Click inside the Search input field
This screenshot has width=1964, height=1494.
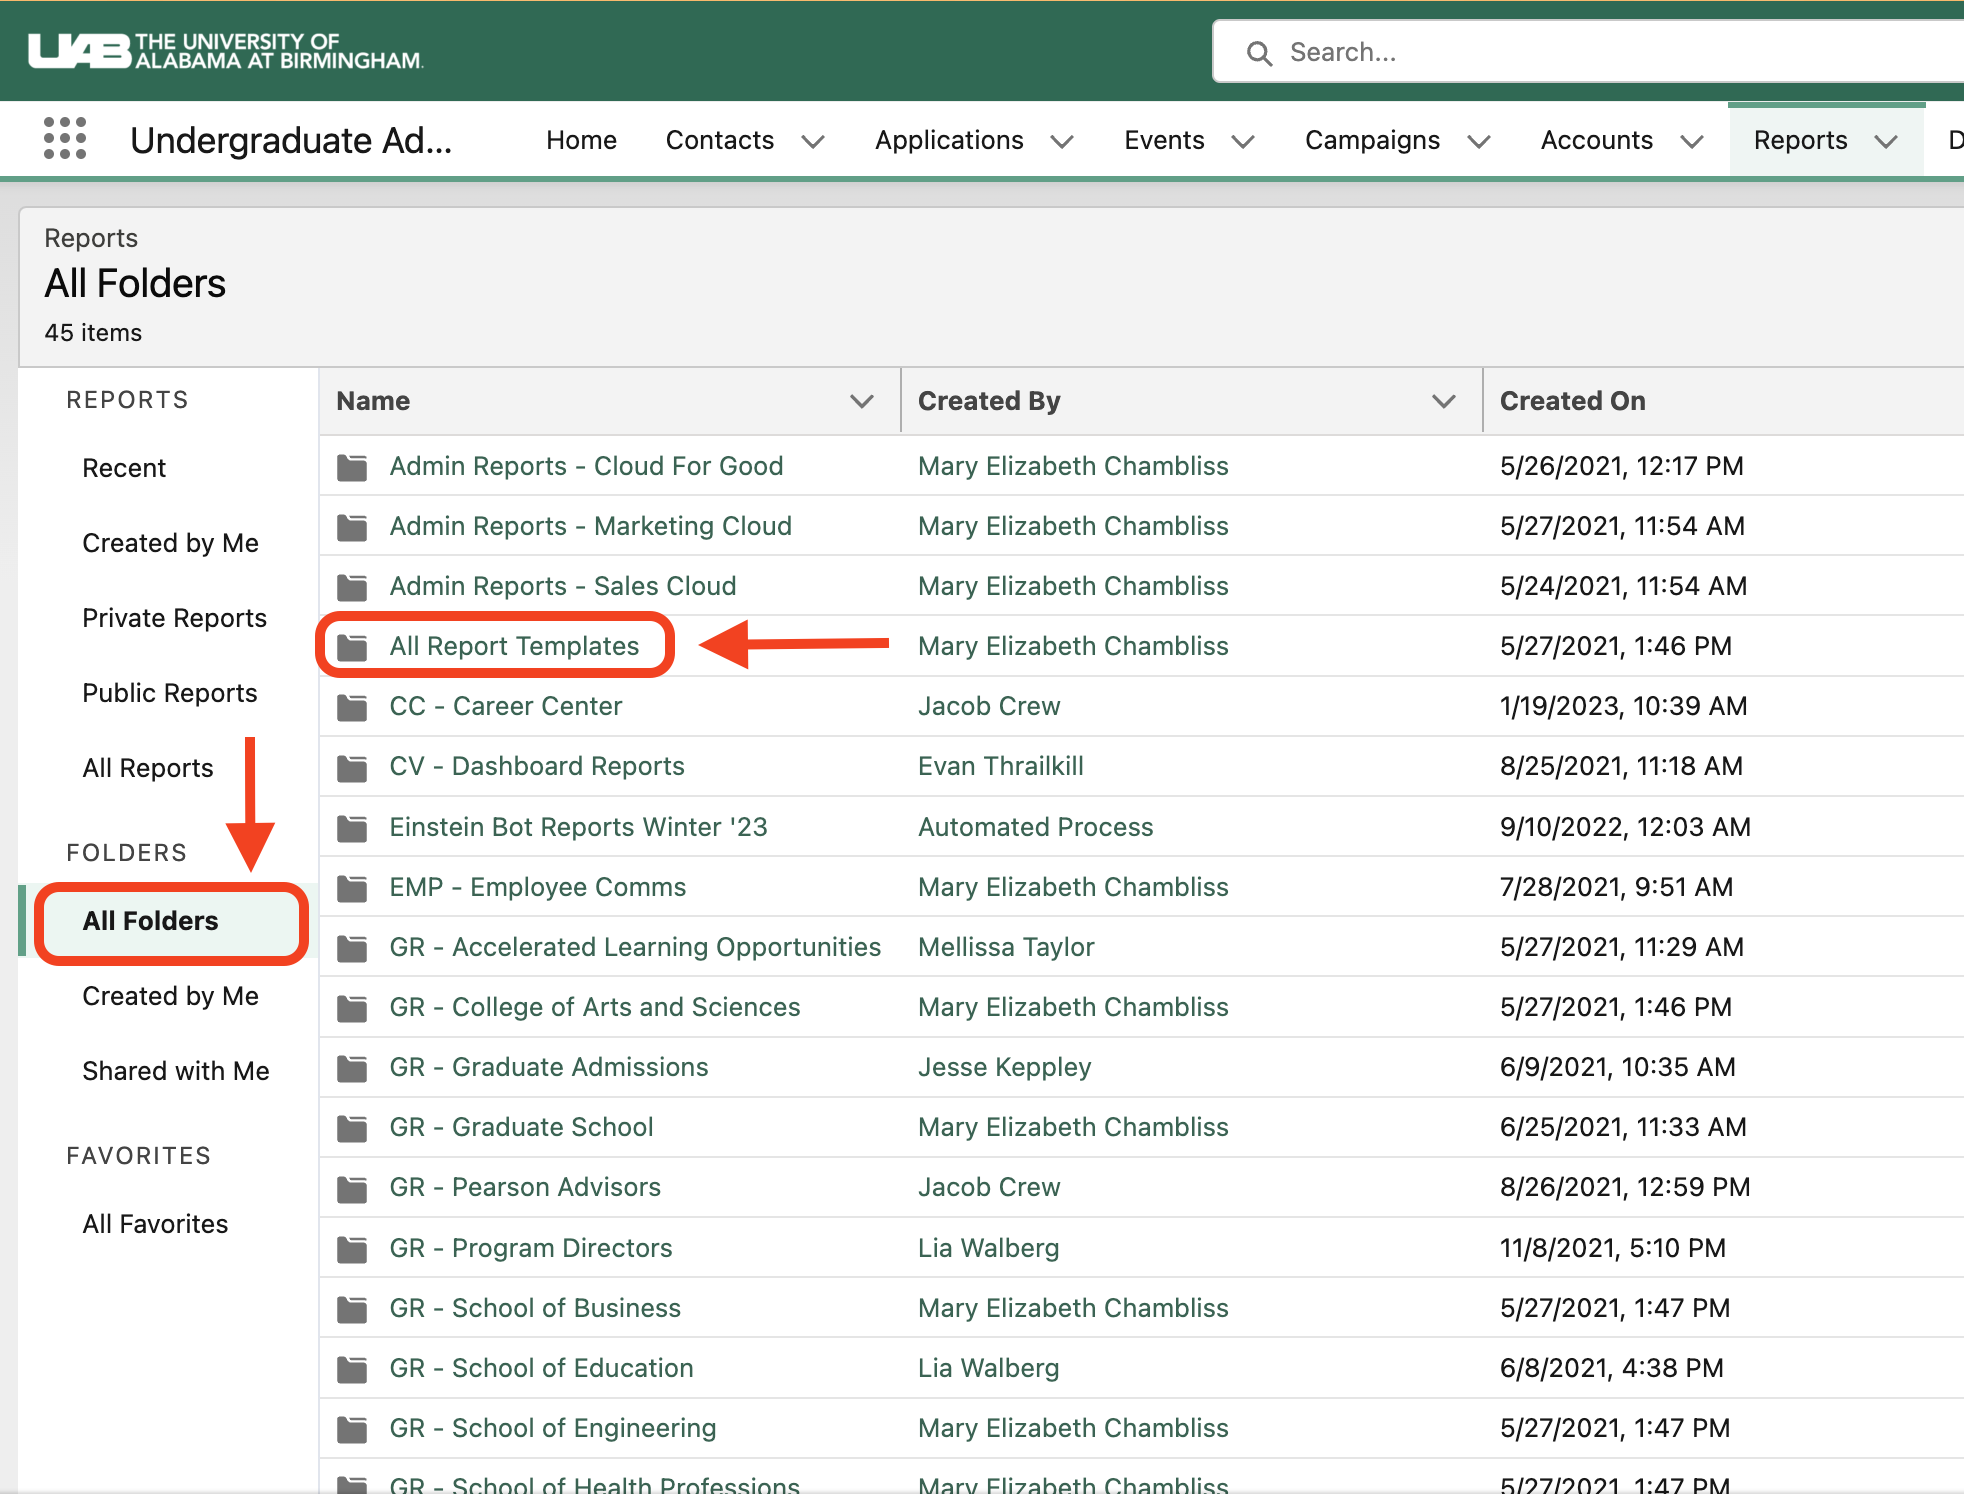pyautogui.click(x=1500, y=51)
